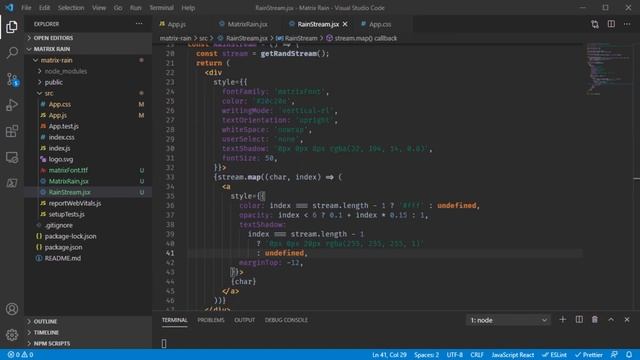Click the RainStream breadcrumb symbol
The width and height of the screenshot is (640, 360).
(297, 38)
